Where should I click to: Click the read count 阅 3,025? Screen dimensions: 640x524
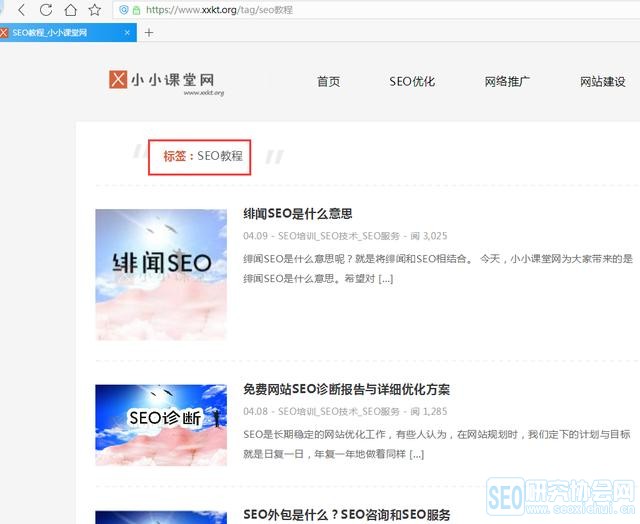429,236
